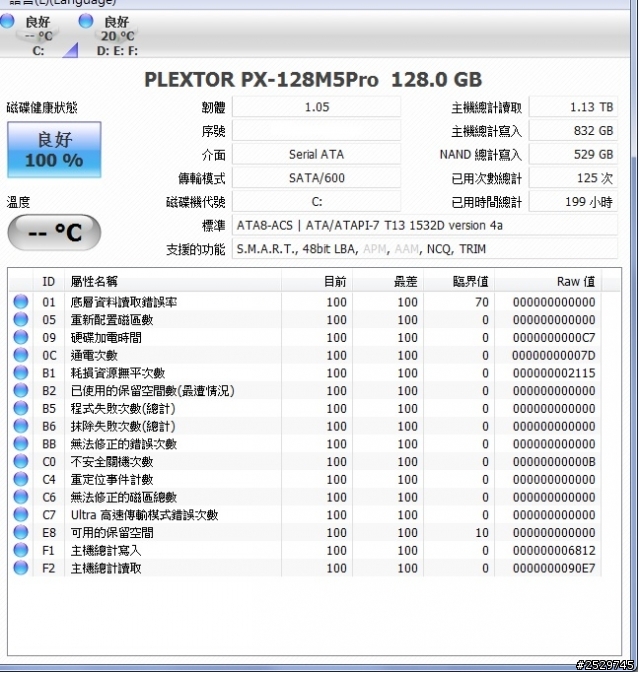
Task: Click the host writes value 832 GB
Action: [x=573, y=130]
